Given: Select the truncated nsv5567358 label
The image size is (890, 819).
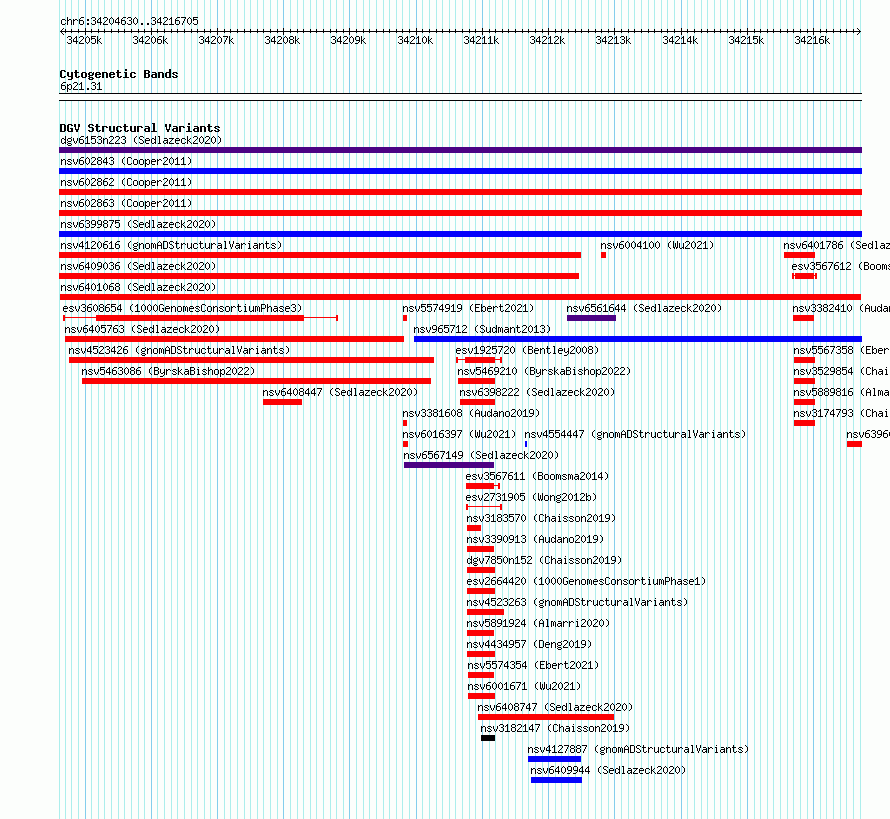Looking at the screenshot, I should (841, 350).
